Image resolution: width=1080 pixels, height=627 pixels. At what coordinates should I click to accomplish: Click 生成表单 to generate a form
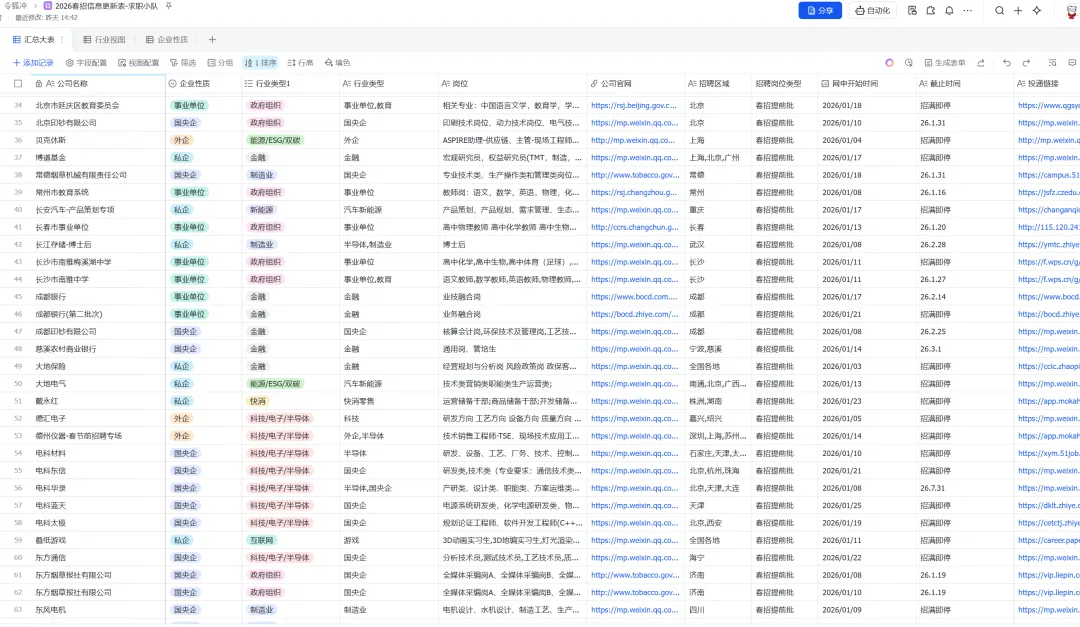944,63
